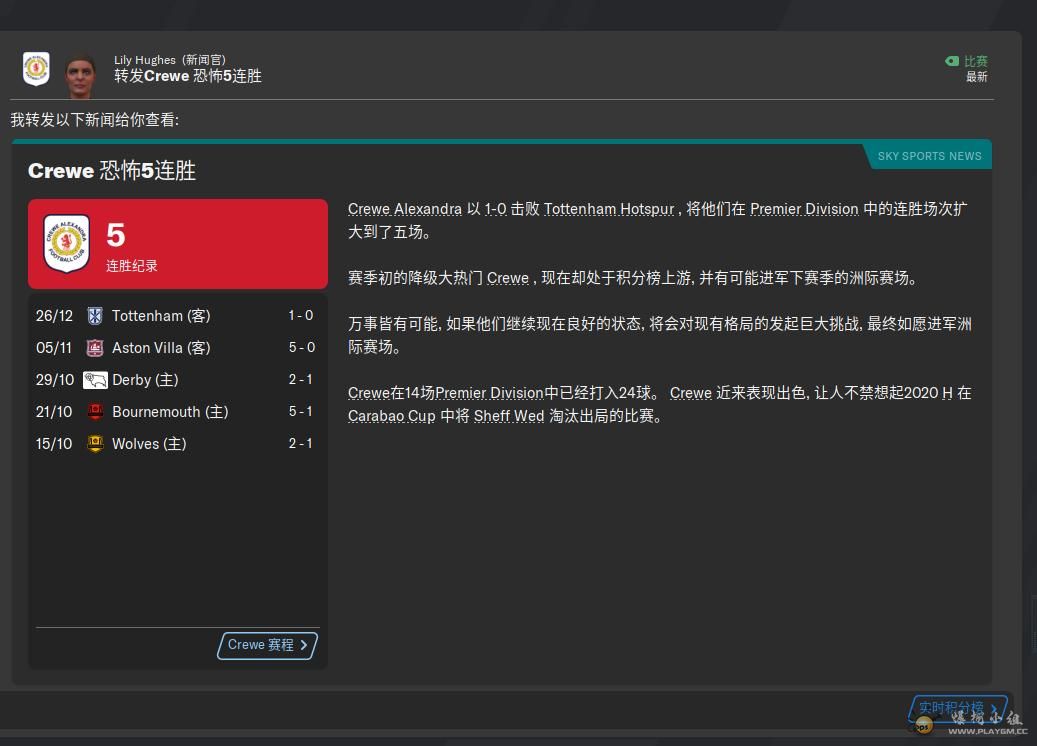Viewport: 1037px width, 746px height.
Task: Open the Crewe link in the relegation-favourites paragraph
Action: click(508, 278)
